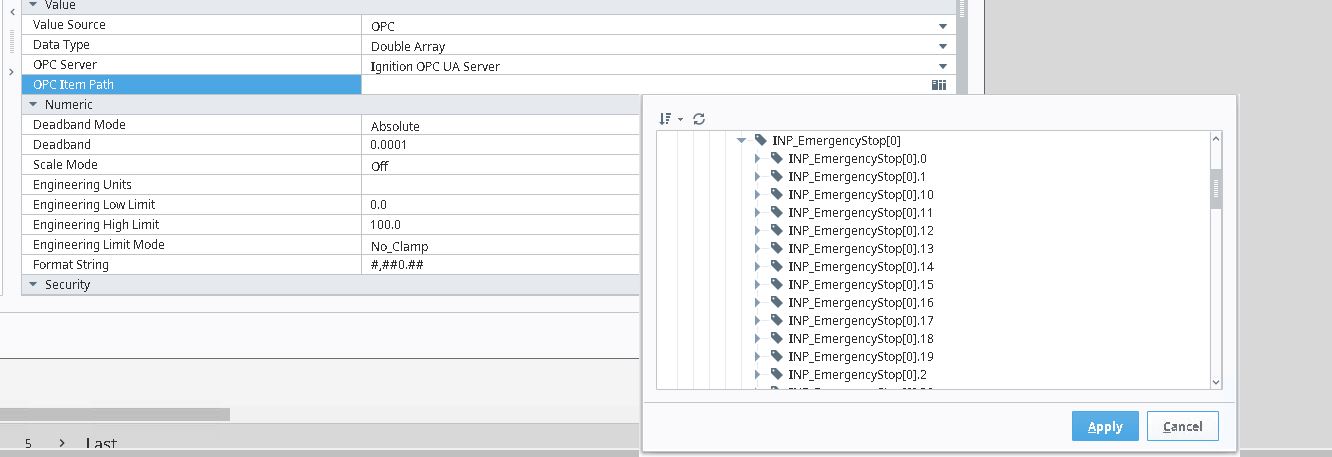Viewport: 1332px width, 457px height.
Task: Click the Scale Mode value Off
Action: [380, 166]
